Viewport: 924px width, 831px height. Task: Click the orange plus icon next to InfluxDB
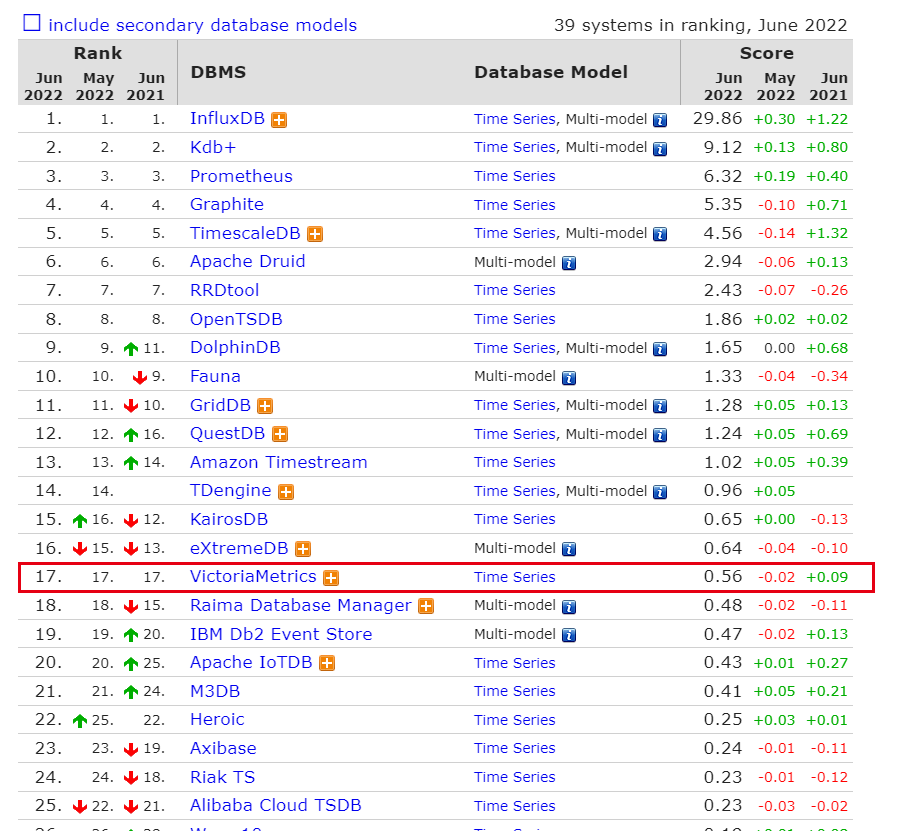279,119
